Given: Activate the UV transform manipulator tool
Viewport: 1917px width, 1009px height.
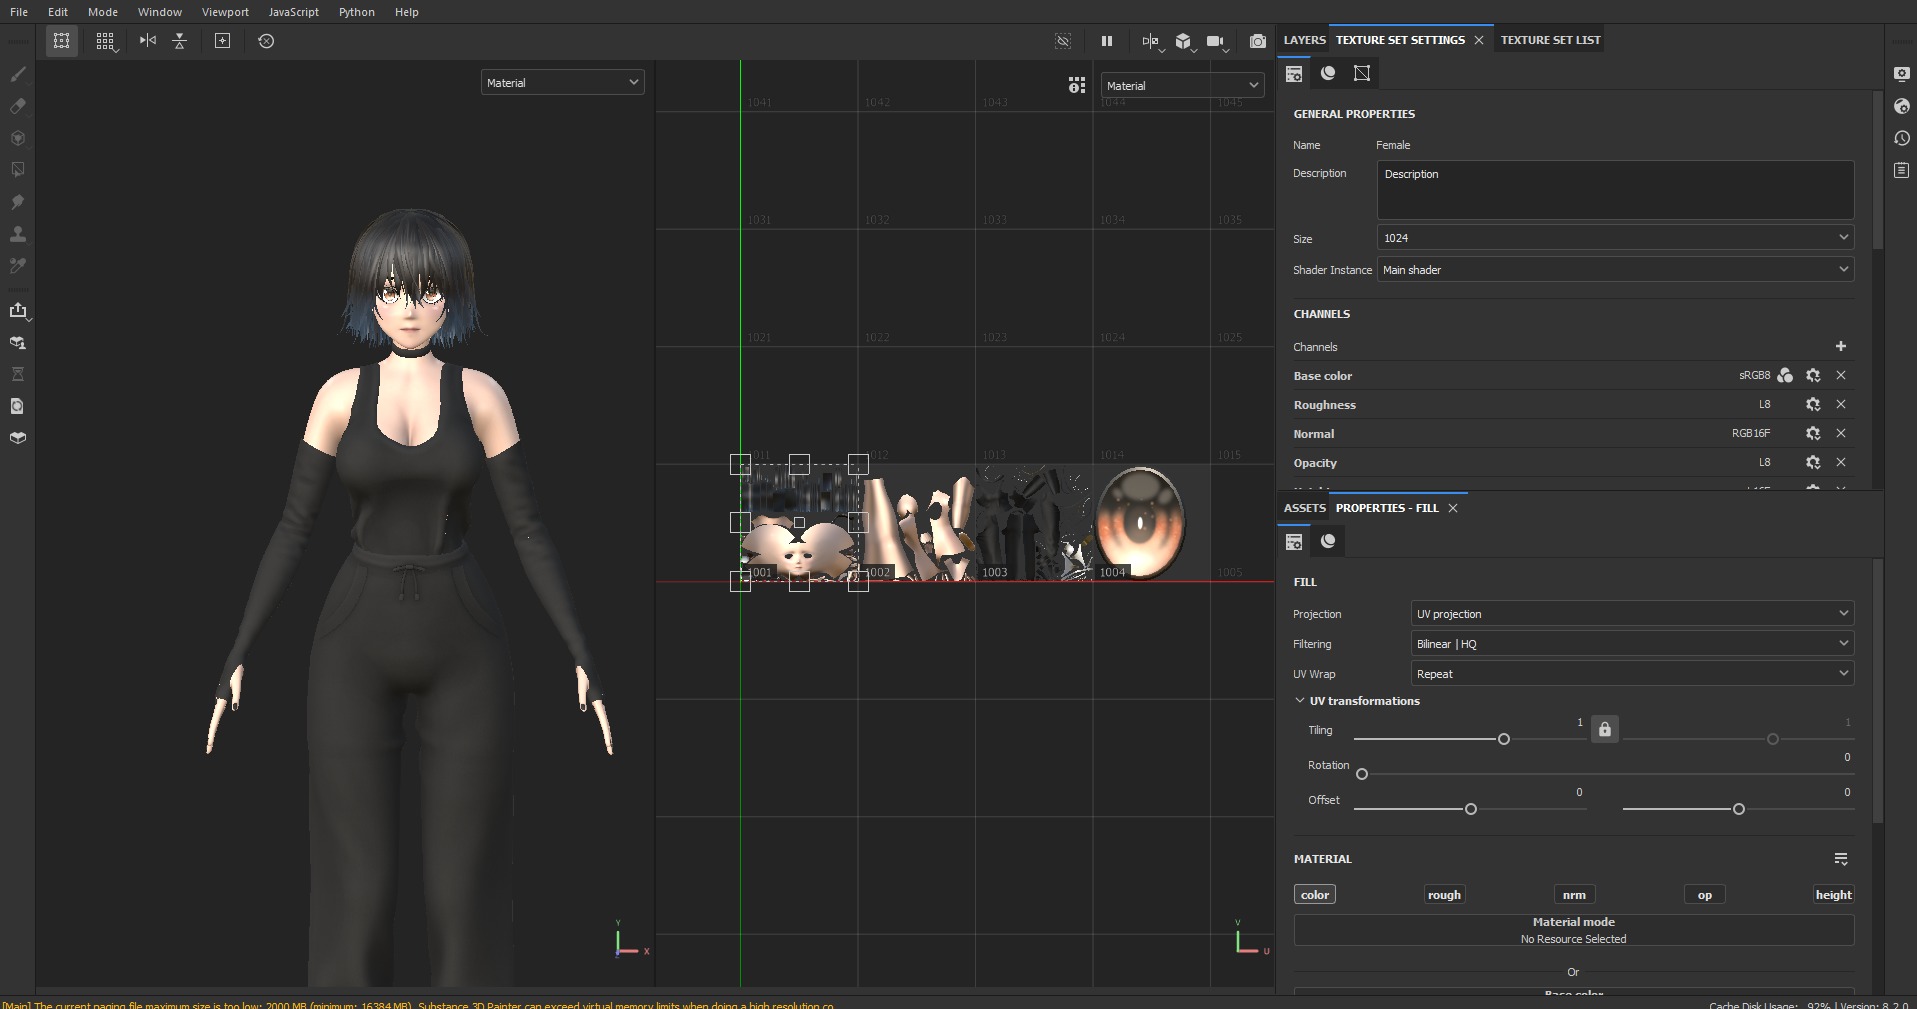Looking at the screenshot, I should click(x=62, y=41).
